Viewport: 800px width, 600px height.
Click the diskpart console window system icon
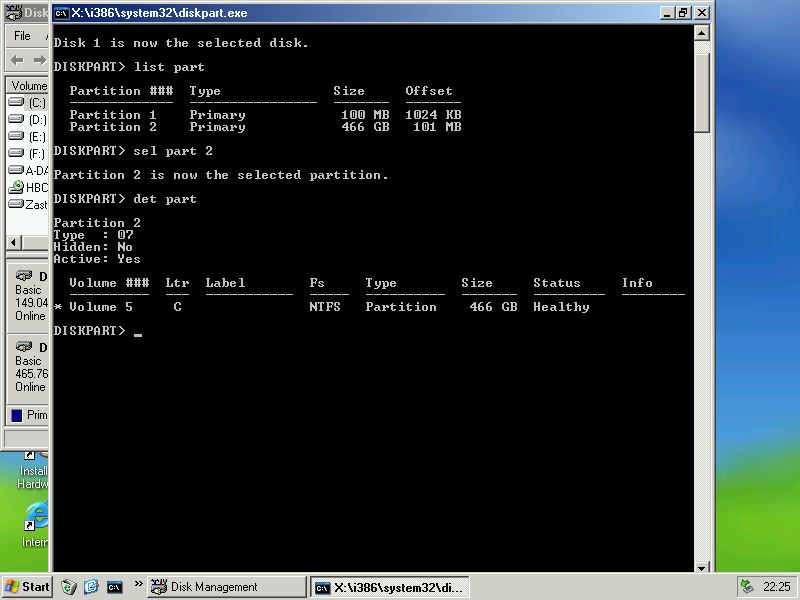[61, 13]
